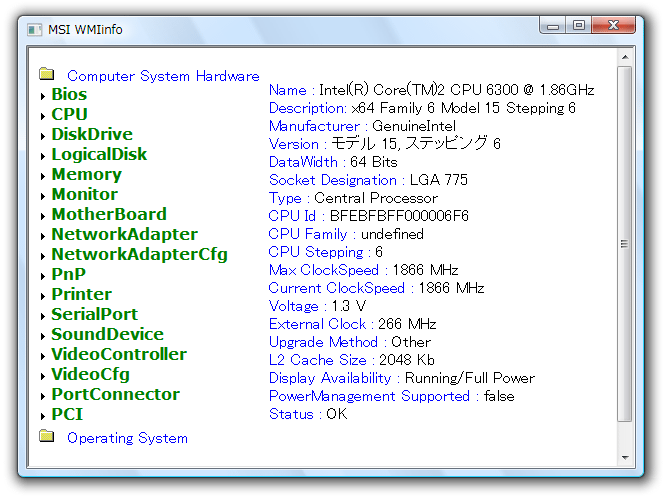Show Monitor information
665x498 pixels.
[x=84, y=195]
